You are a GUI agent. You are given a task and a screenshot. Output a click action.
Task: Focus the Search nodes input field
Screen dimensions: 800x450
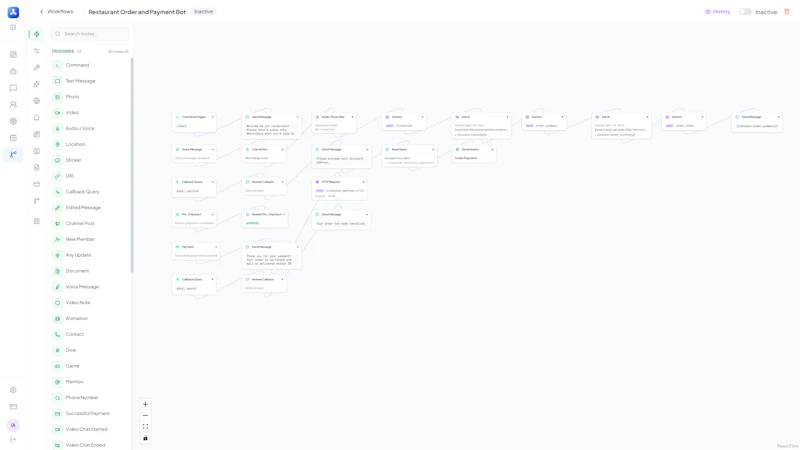pos(90,34)
